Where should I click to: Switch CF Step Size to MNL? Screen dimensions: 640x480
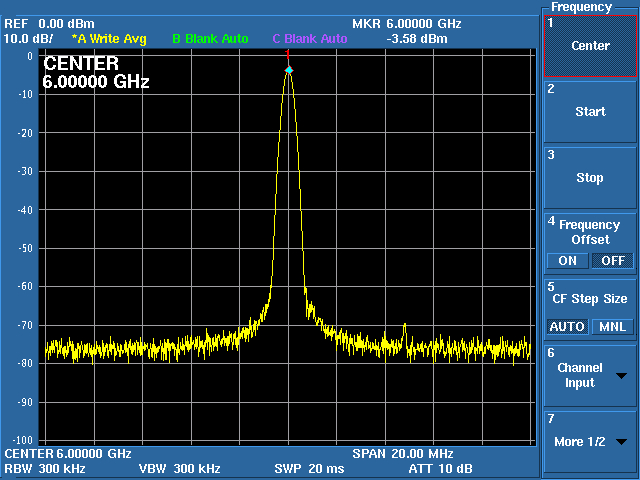(612, 327)
